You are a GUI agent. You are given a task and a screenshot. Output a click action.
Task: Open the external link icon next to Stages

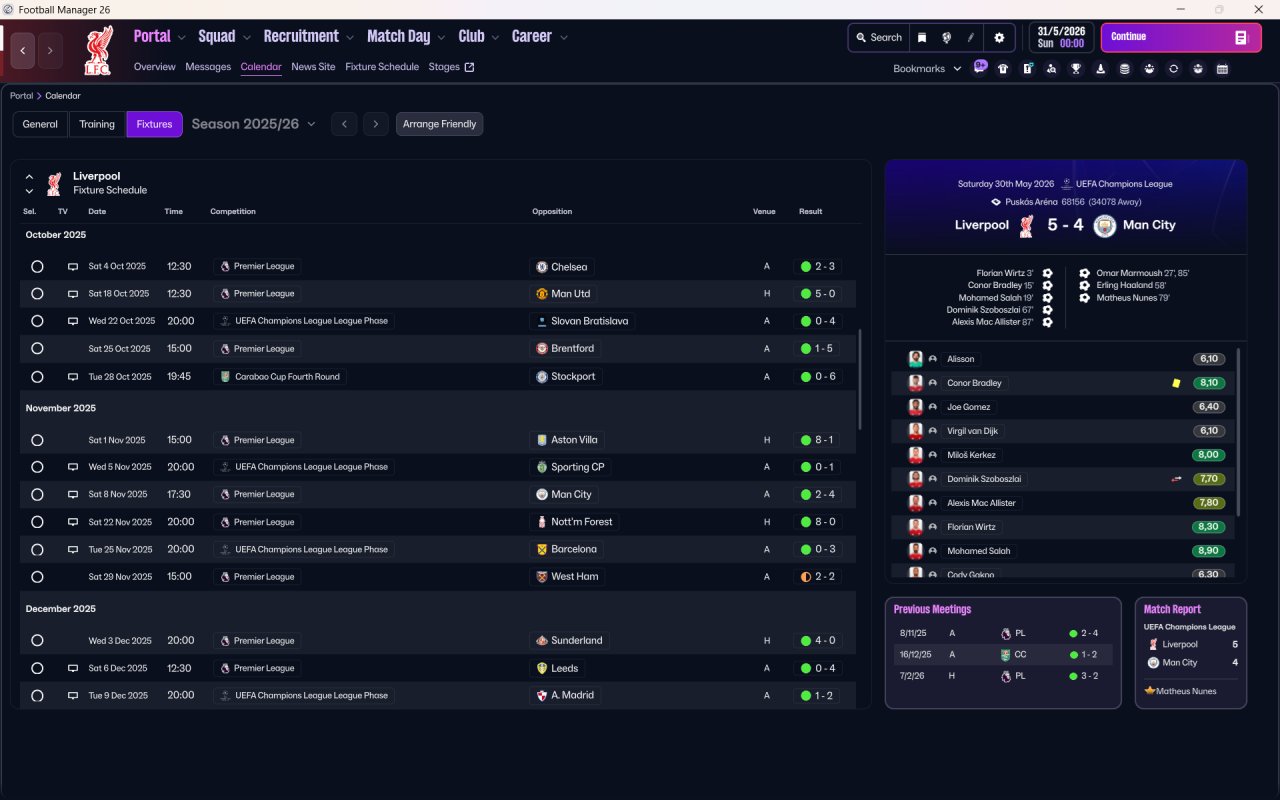point(469,67)
